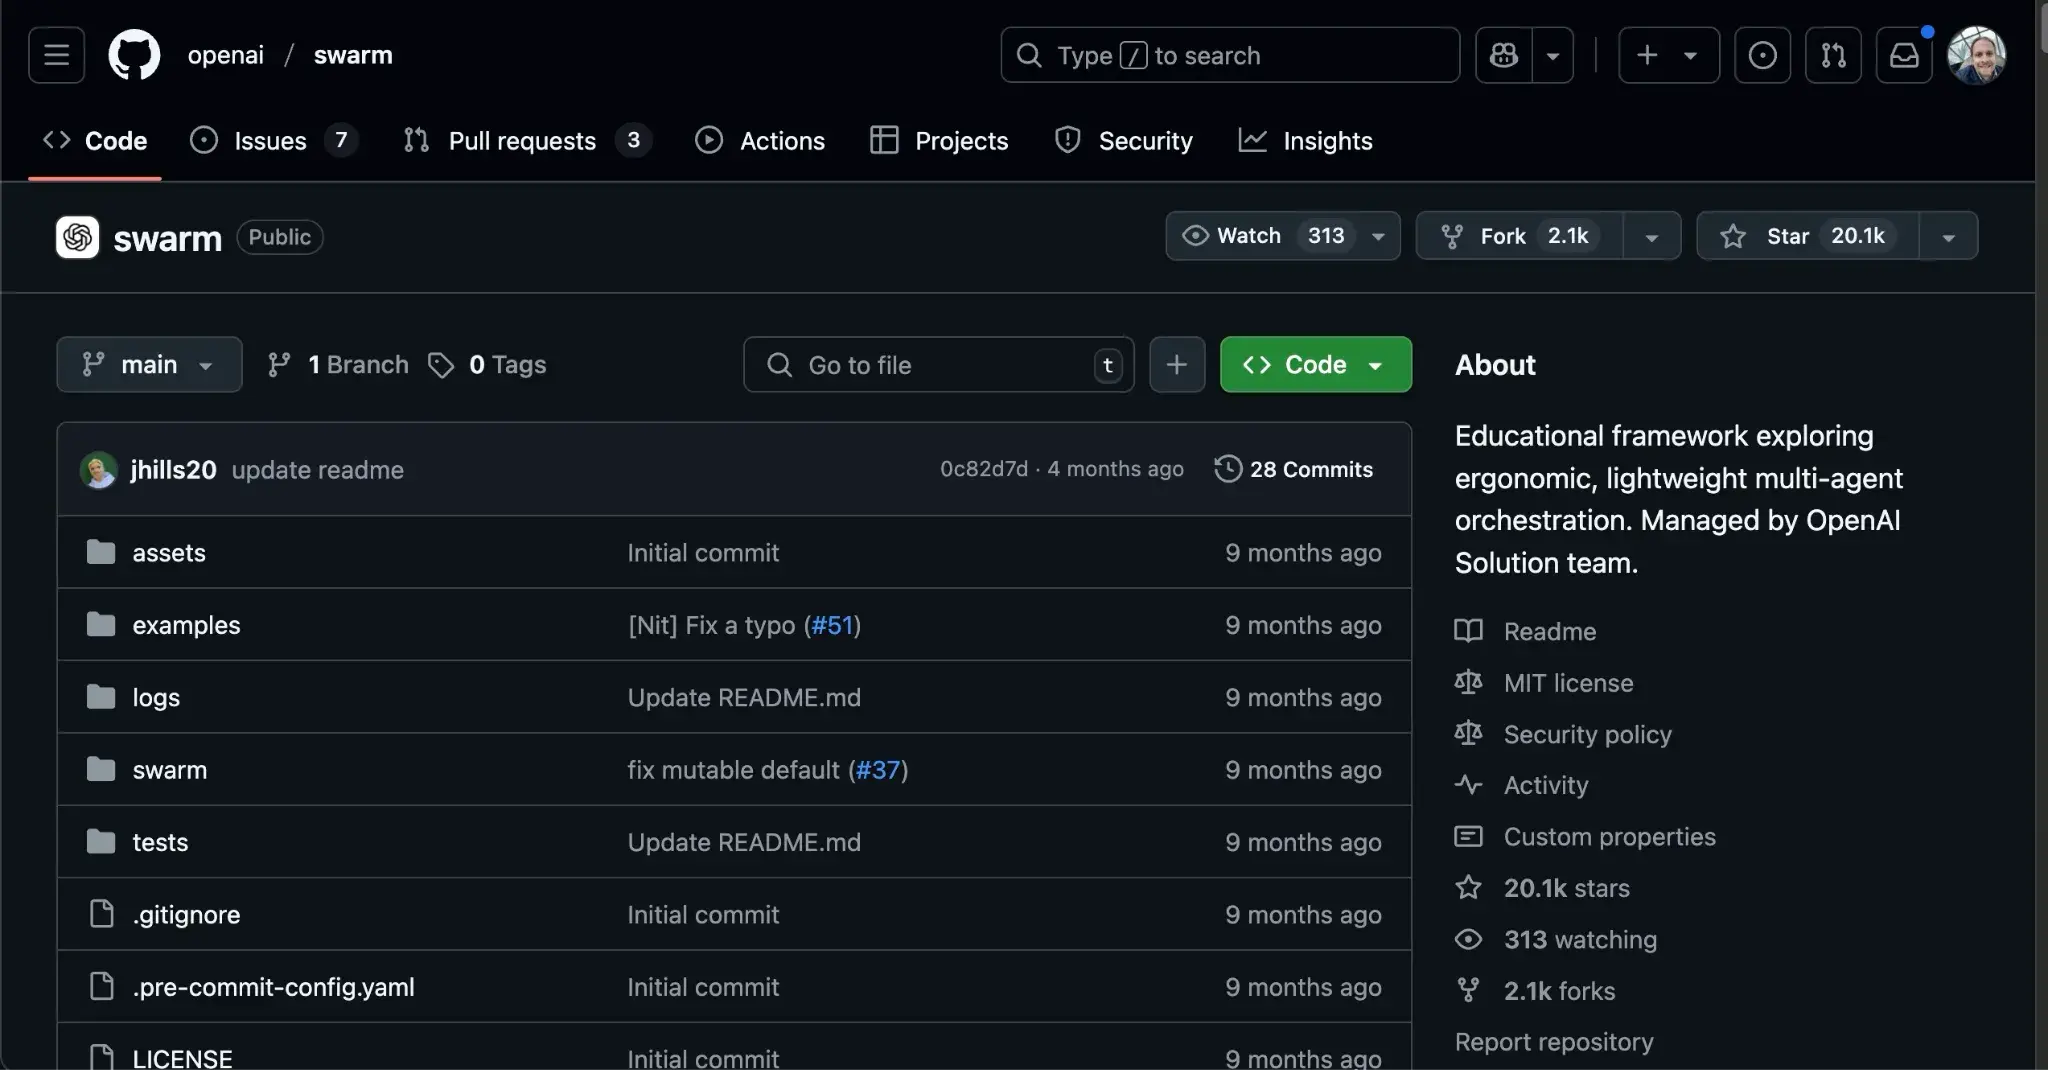2048x1070 pixels.
Task: Open the Insights tab
Action: click(x=1306, y=140)
